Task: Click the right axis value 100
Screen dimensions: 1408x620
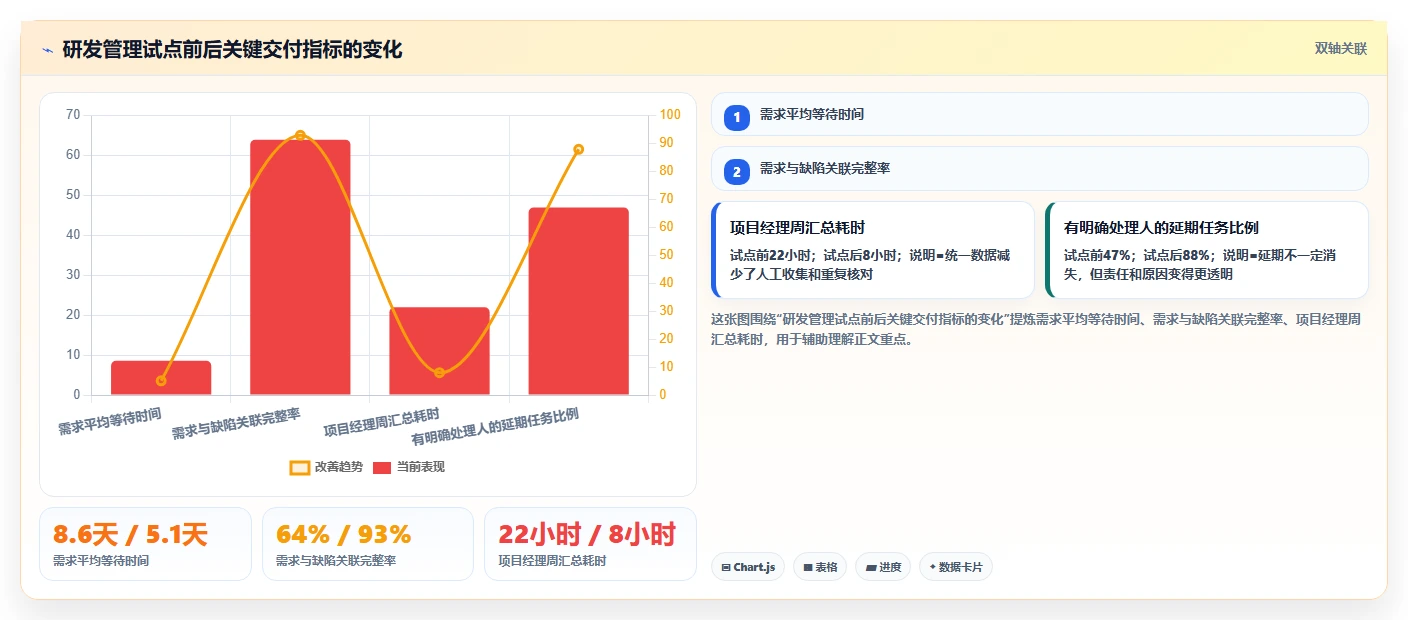Action: [x=670, y=115]
